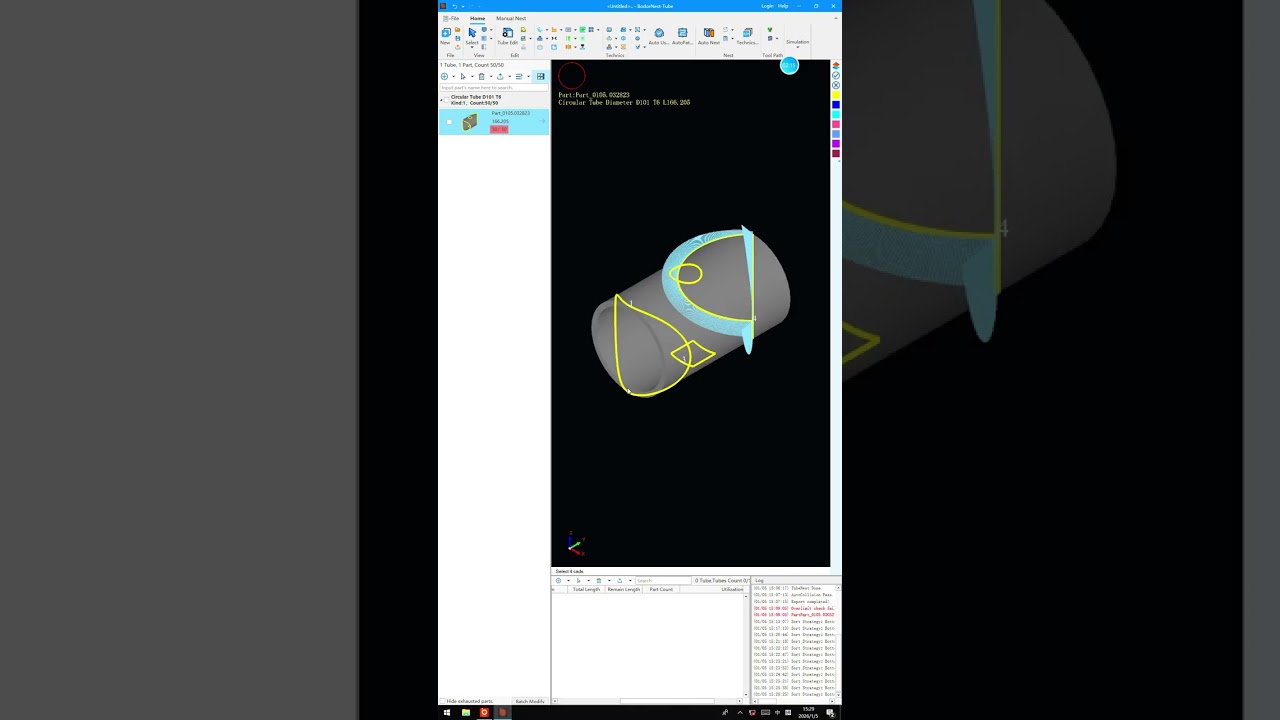Viewport: 1280px width, 720px height.
Task: Click the BodorNest orange taskbar app icon
Action: 503,712
